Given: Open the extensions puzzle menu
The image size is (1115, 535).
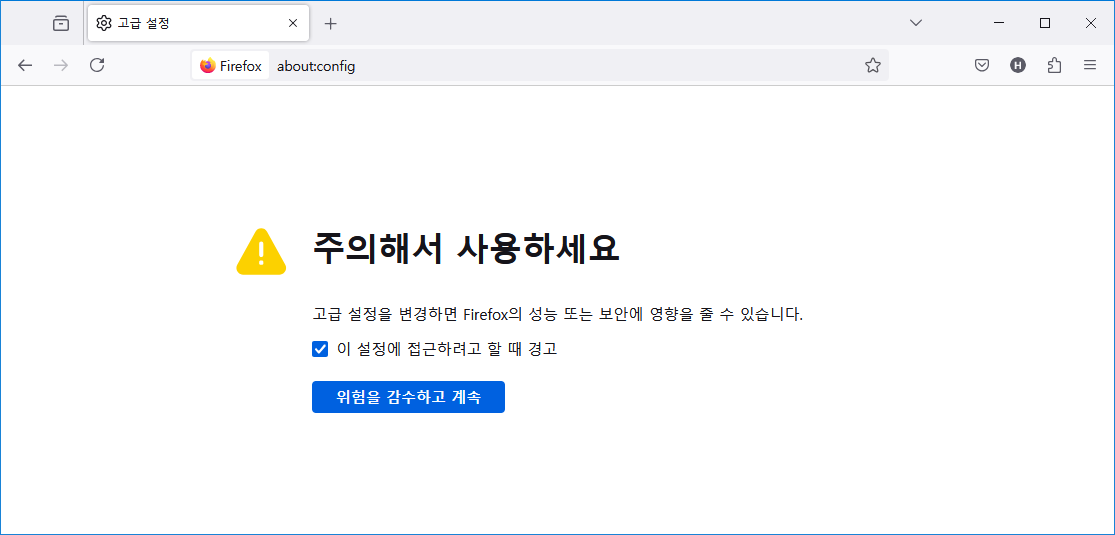Looking at the screenshot, I should 1055,65.
